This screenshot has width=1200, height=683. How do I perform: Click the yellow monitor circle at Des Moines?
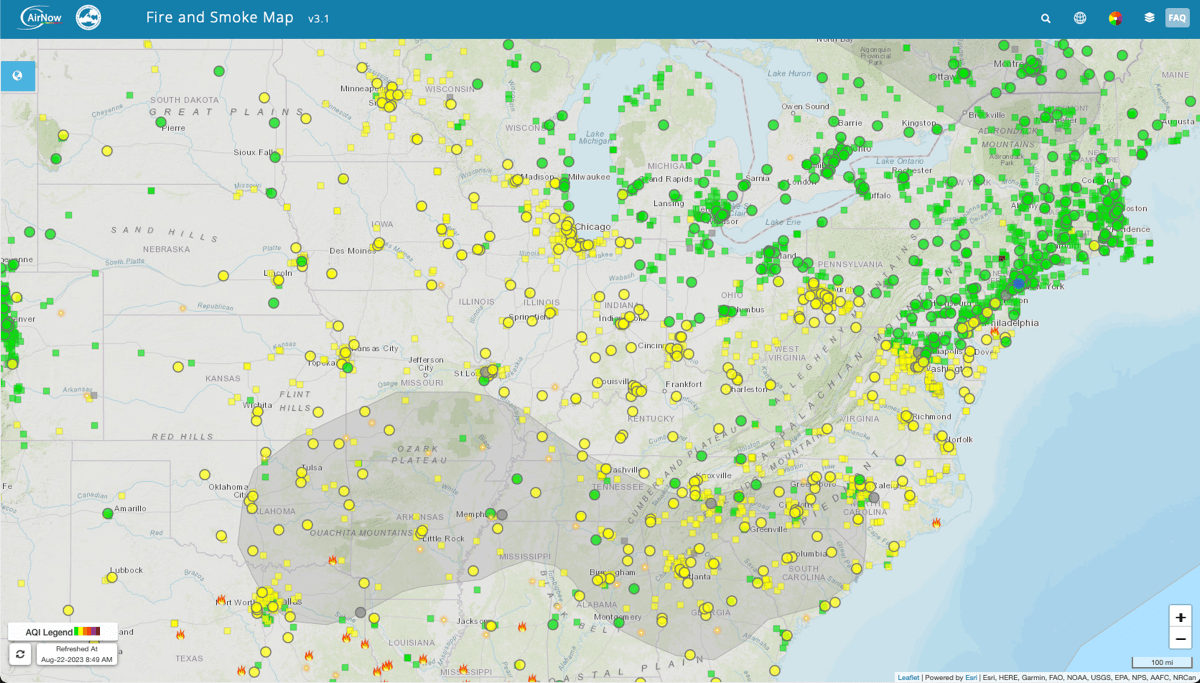click(379, 243)
